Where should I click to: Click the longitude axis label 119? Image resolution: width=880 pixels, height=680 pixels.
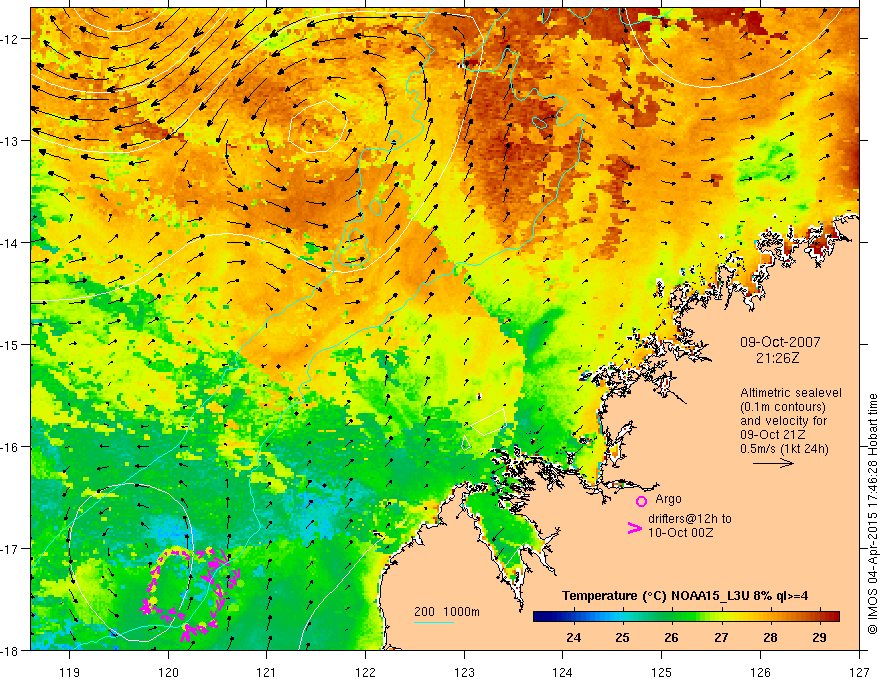click(x=70, y=672)
